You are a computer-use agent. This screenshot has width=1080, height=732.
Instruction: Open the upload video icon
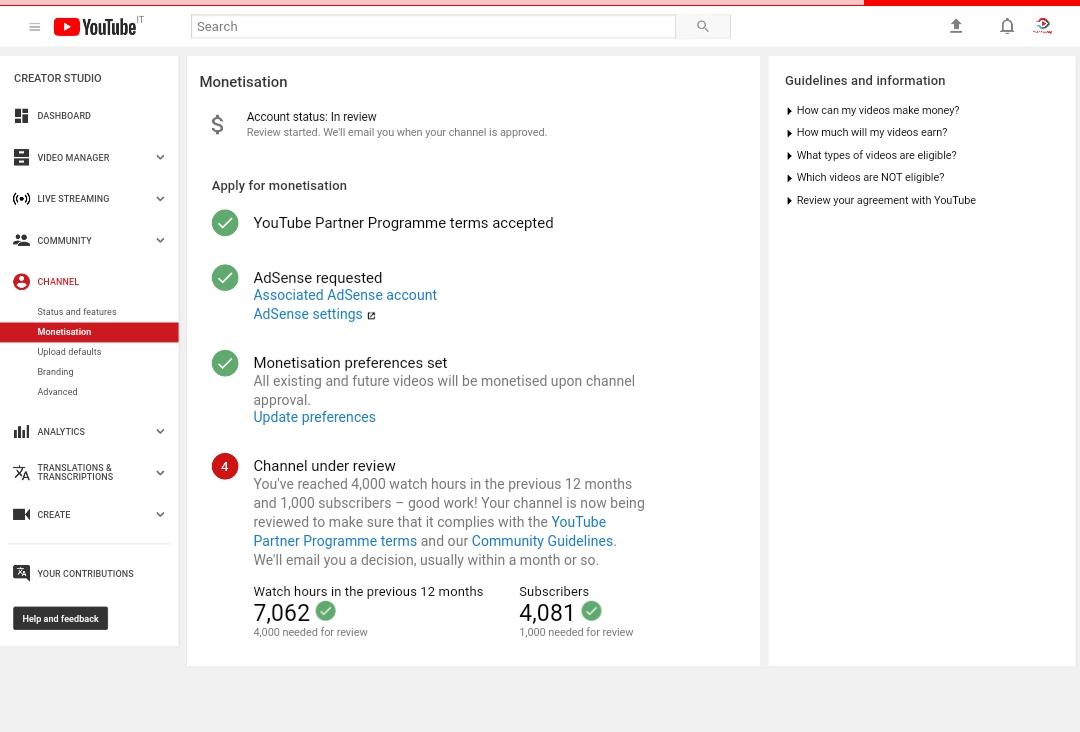(x=956, y=26)
